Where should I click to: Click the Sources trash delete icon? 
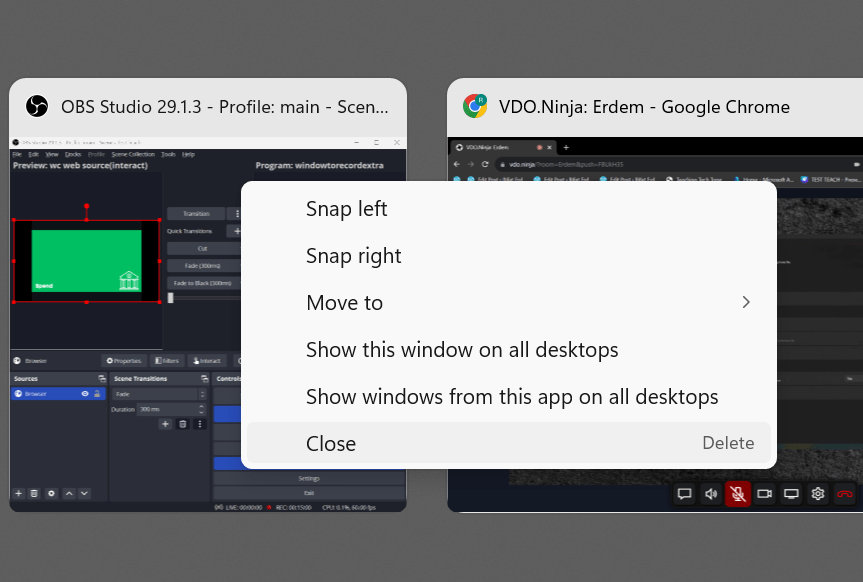[x=34, y=493]
